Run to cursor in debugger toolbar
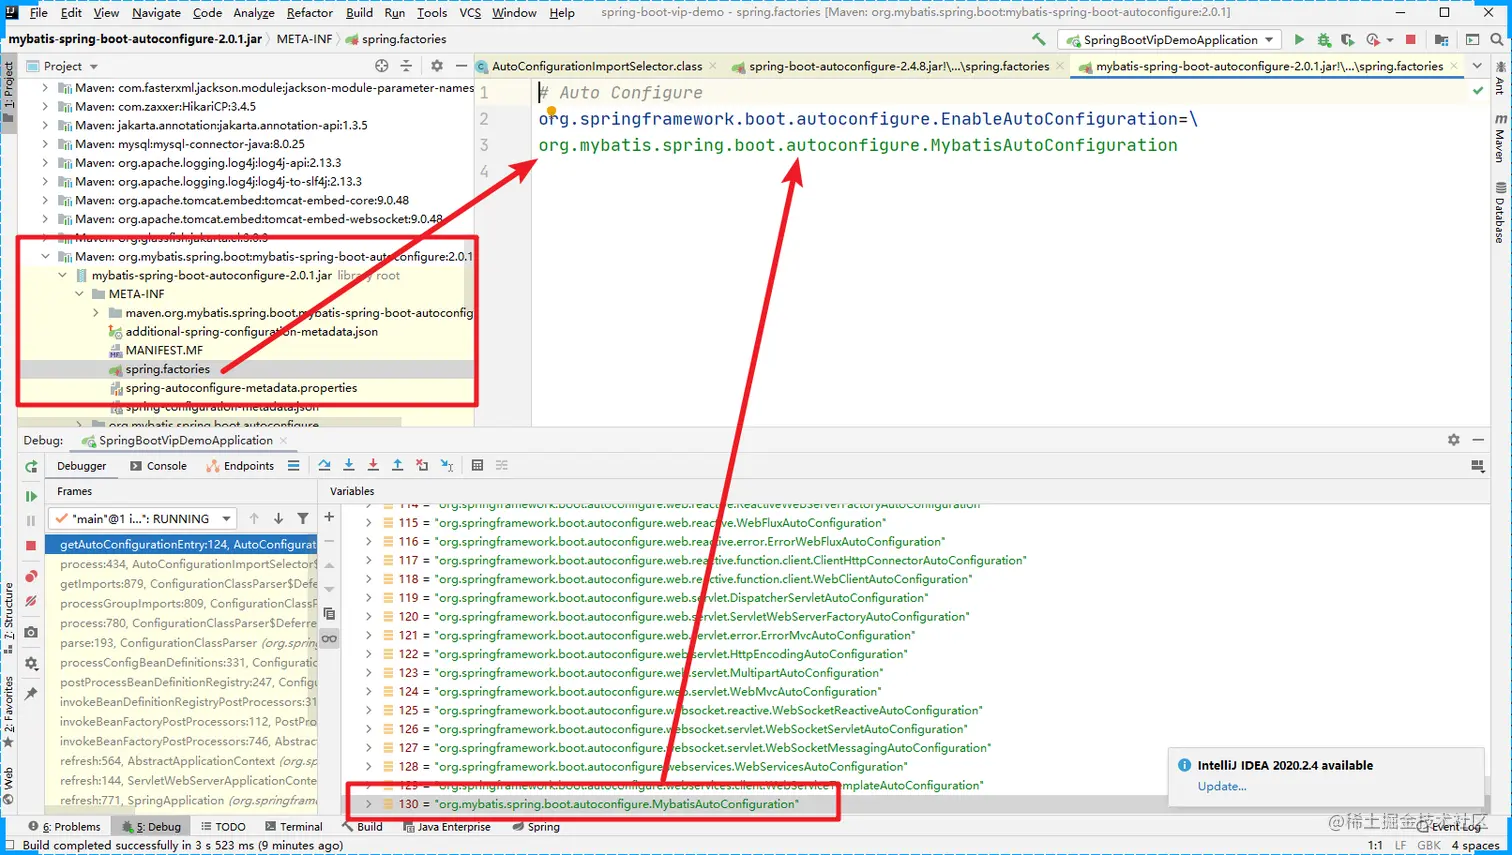1512x855 pixels. 447,466
